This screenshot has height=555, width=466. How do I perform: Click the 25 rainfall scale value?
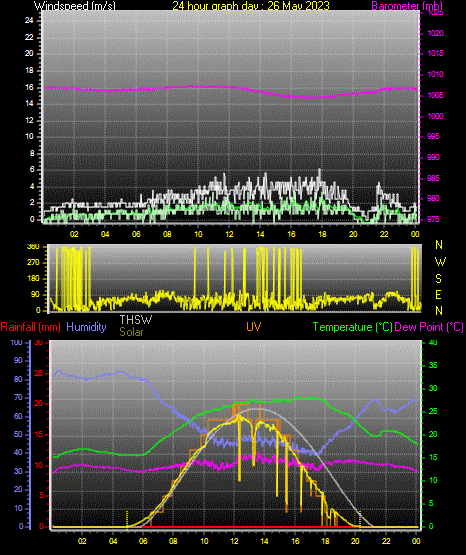[39, 373]
